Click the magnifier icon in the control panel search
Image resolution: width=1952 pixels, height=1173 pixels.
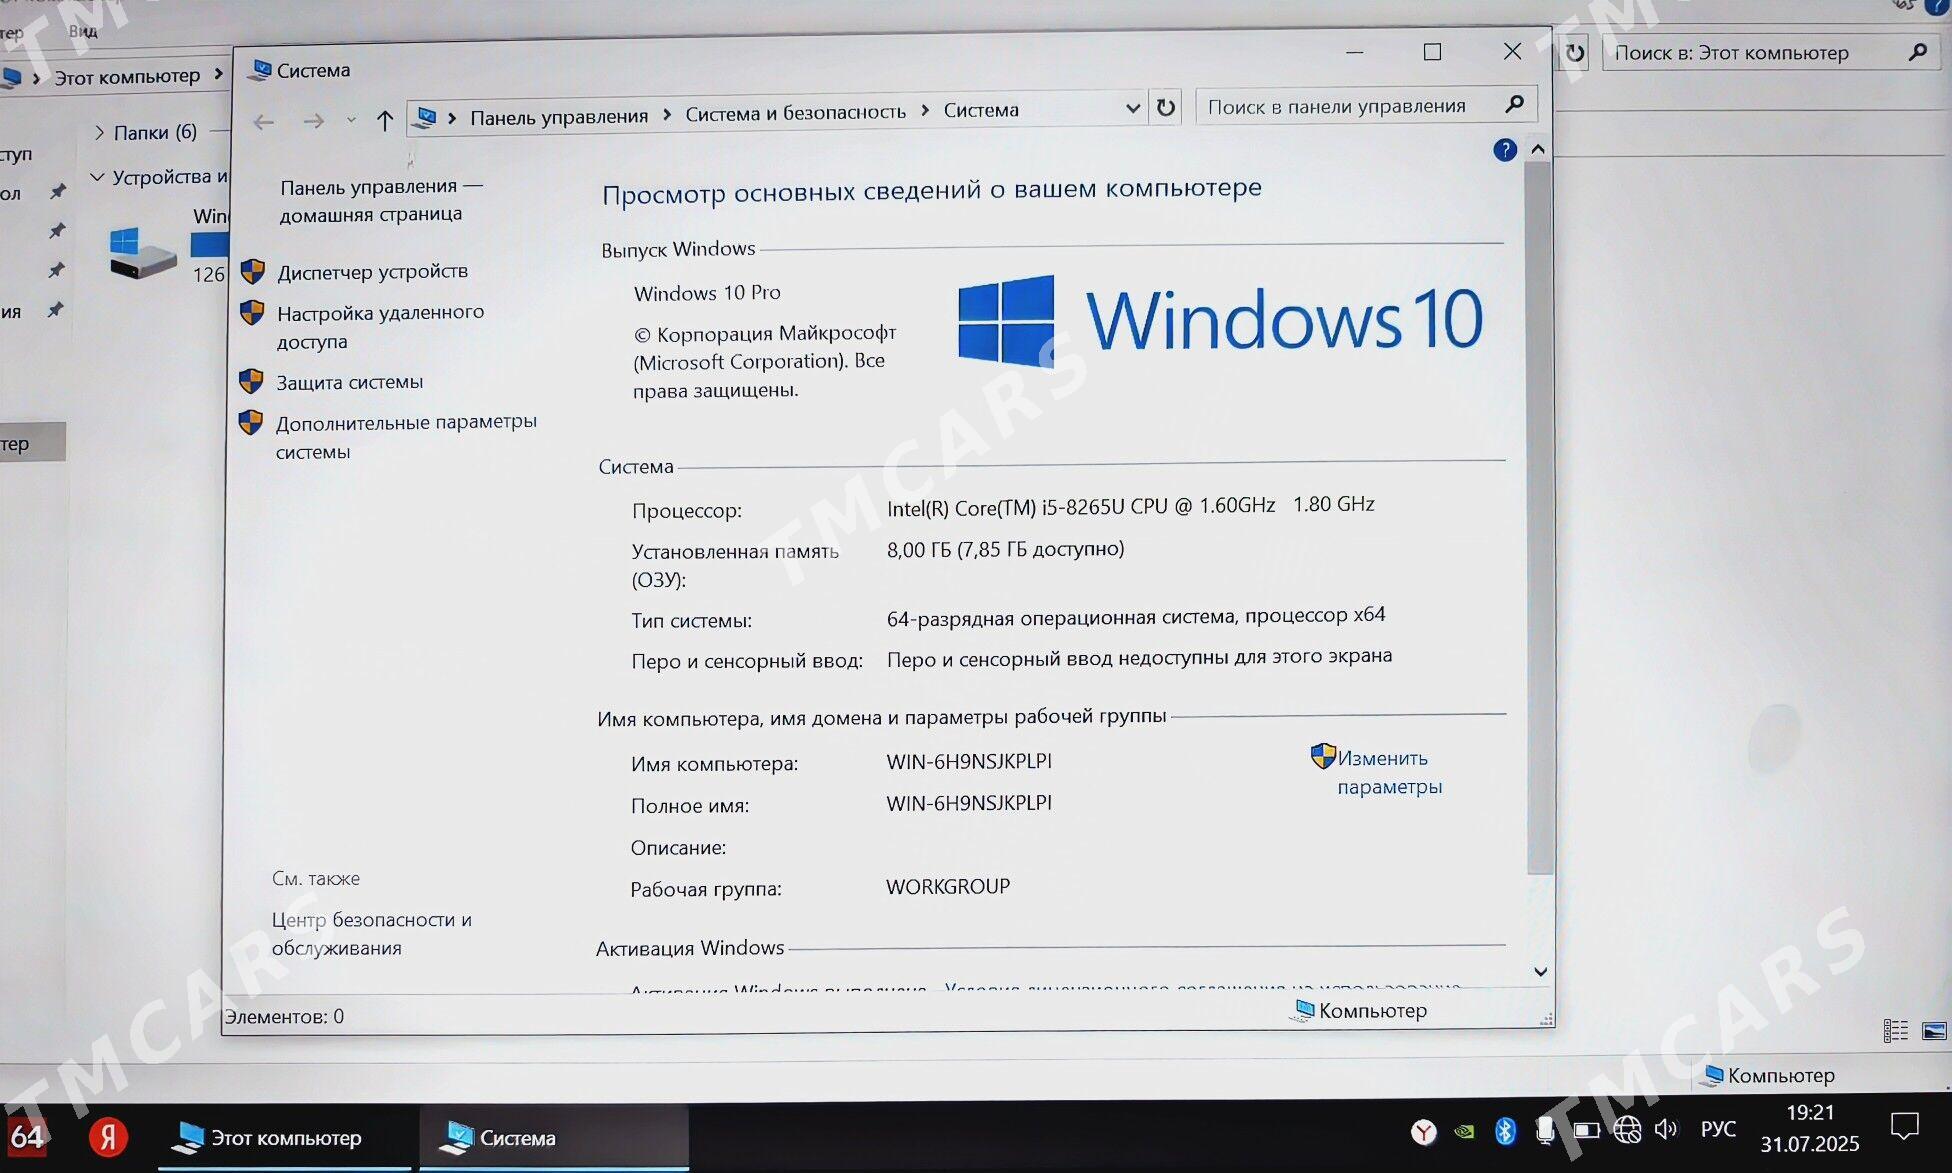(1515, 103)
